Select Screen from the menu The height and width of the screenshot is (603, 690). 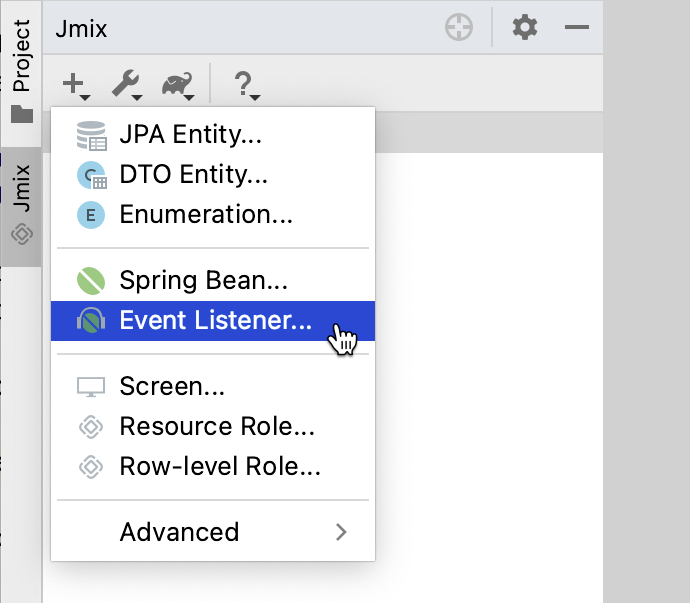171,386
